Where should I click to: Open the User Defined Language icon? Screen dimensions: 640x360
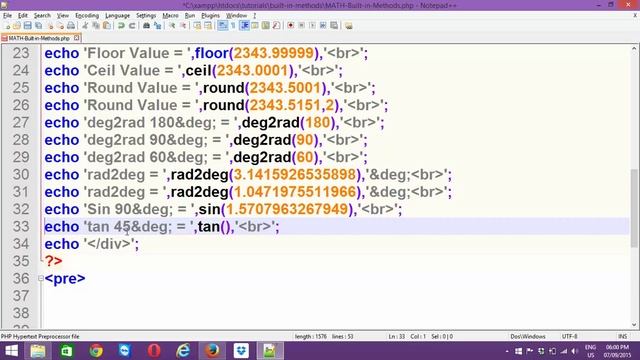pos(255,26)
